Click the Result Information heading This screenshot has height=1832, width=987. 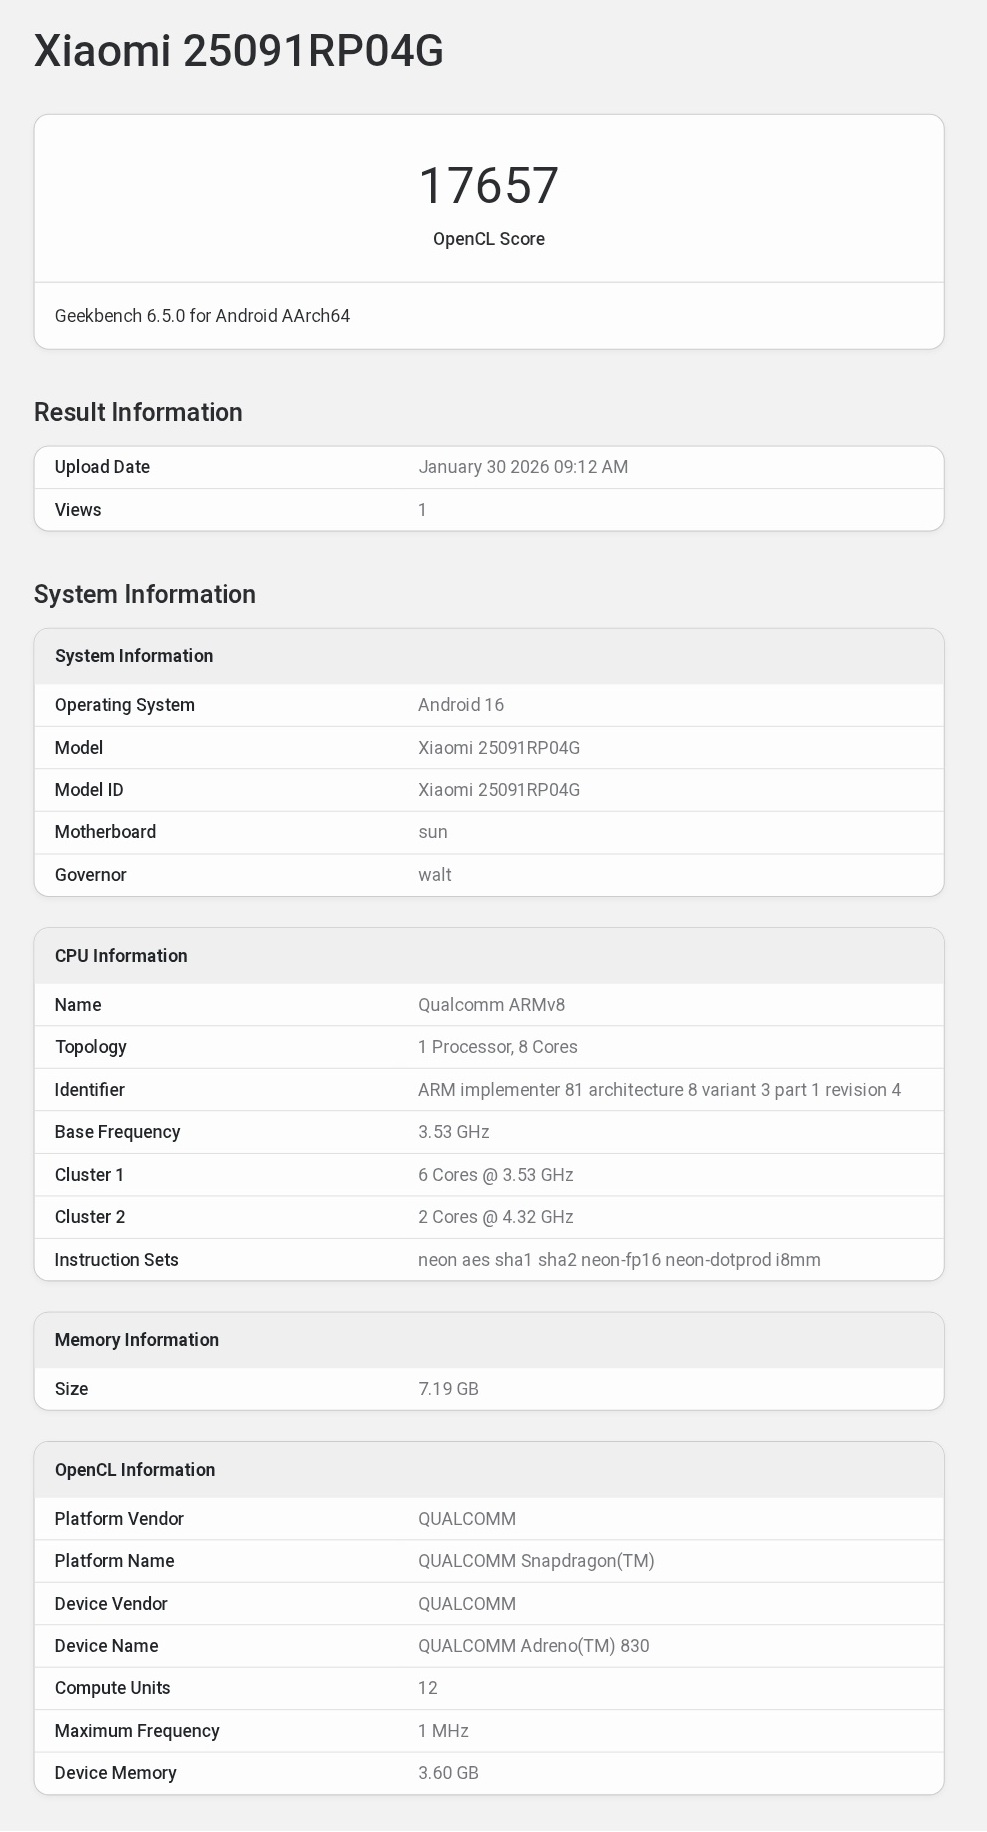138,412
